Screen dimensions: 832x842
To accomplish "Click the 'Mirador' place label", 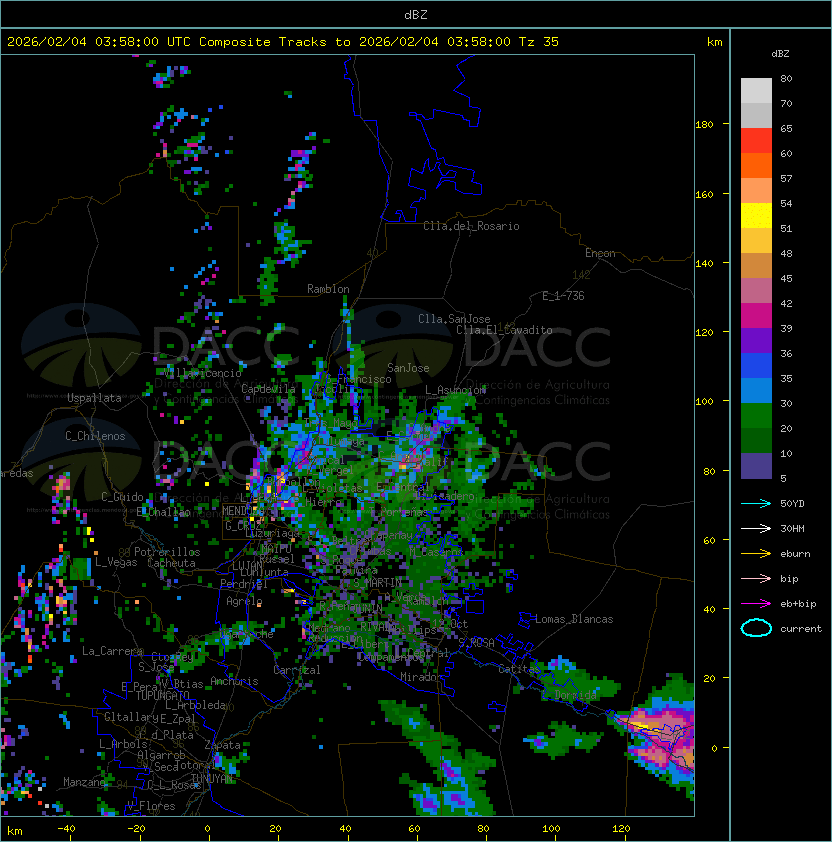I will (x=421, y=677).
